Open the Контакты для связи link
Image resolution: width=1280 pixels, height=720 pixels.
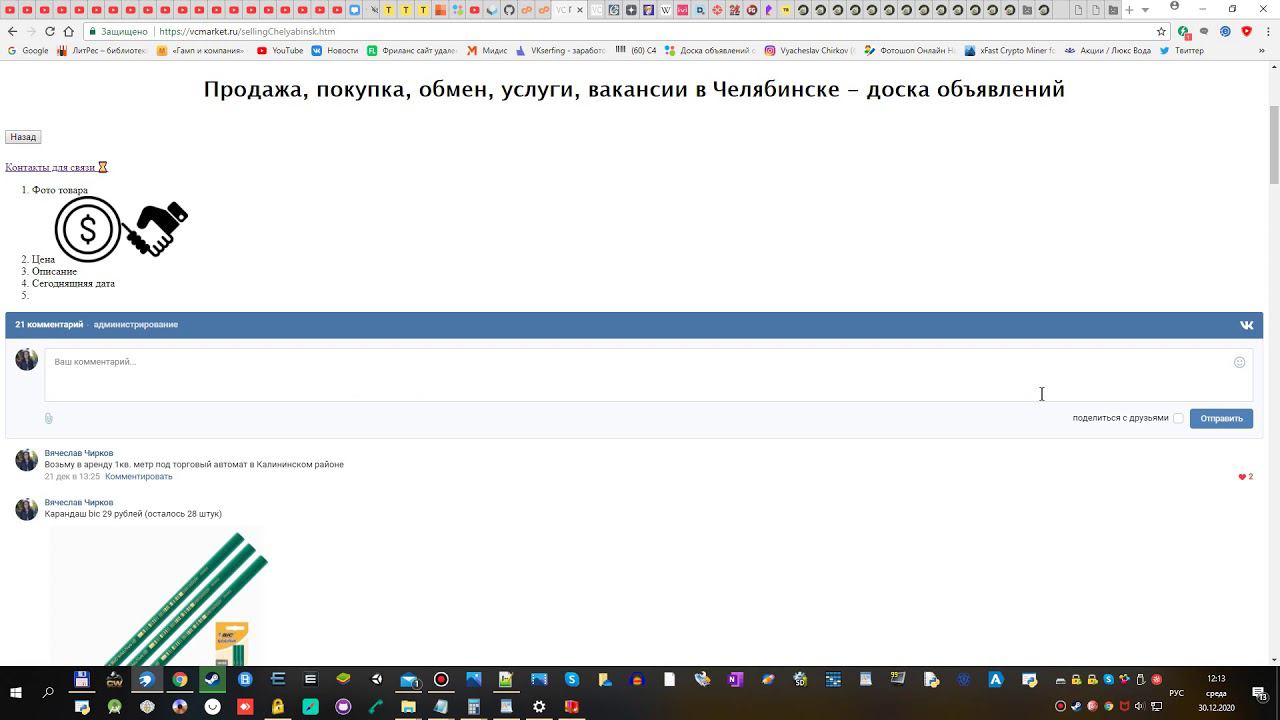[56, 167]
